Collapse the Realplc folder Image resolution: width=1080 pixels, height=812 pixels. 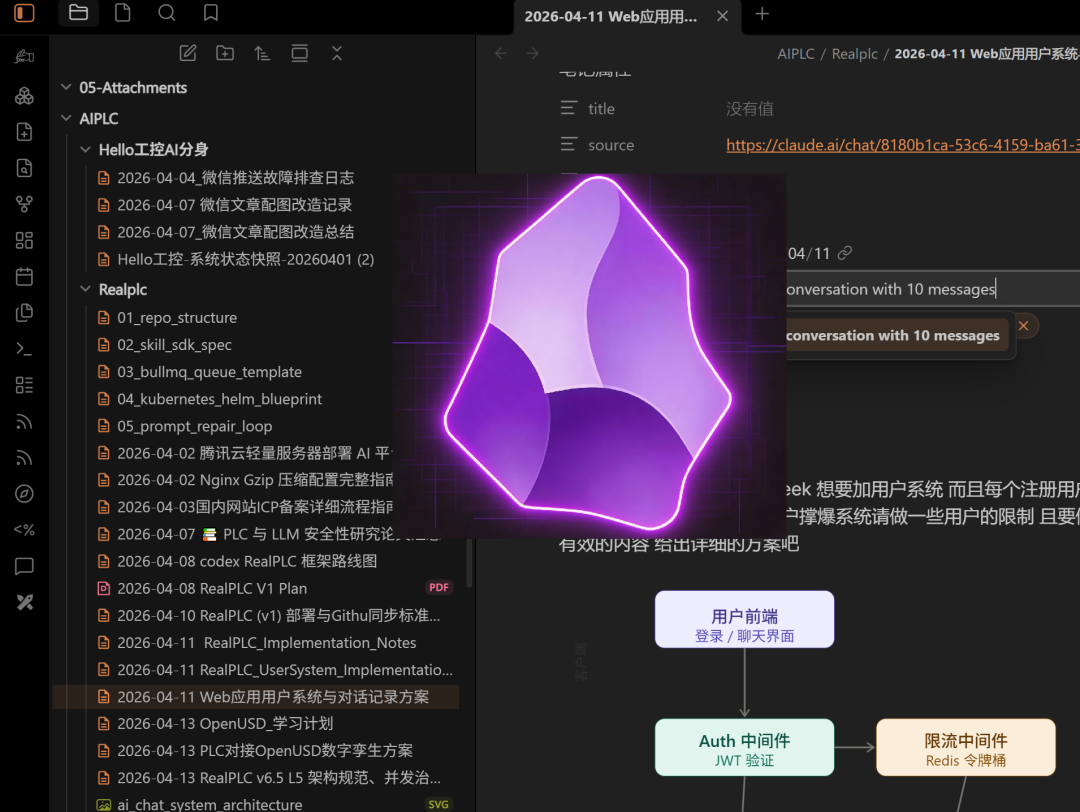pyautogui.click(x=85, y=289)
